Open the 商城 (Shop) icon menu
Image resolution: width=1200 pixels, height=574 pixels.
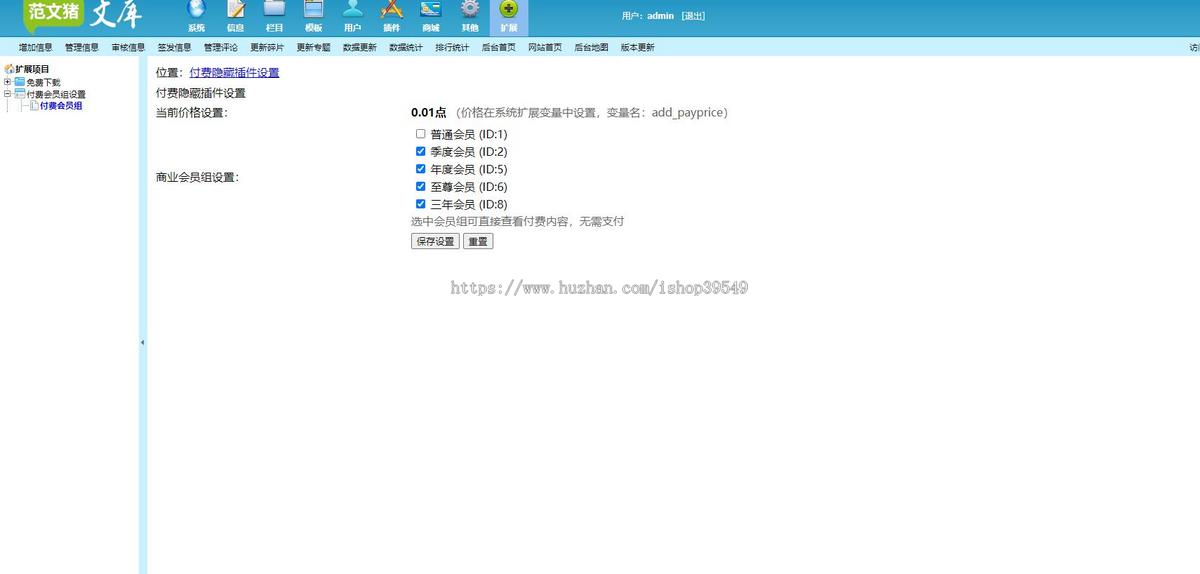tap(431, 15)
